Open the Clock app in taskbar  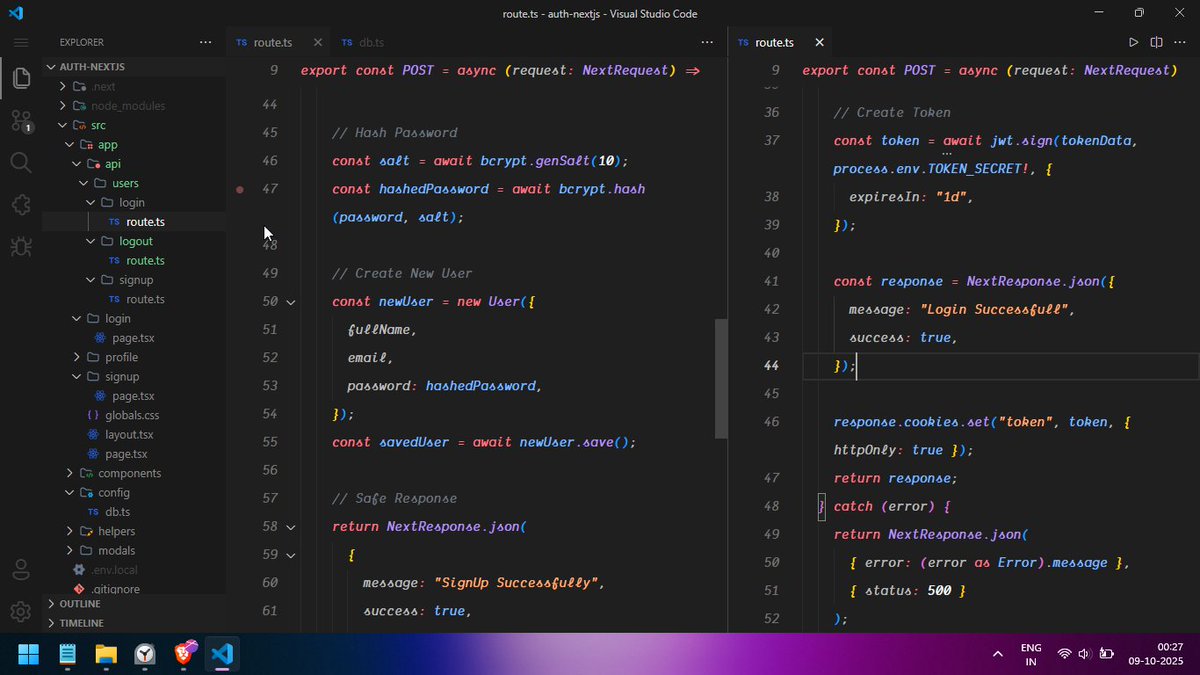coord(145,655)
